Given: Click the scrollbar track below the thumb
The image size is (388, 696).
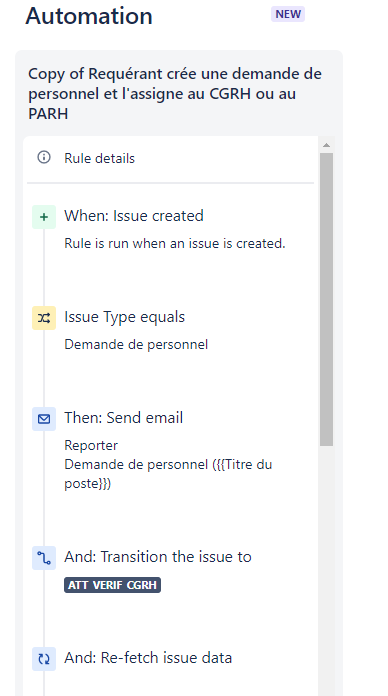Looking at the screenshot, I should [326, 570].
